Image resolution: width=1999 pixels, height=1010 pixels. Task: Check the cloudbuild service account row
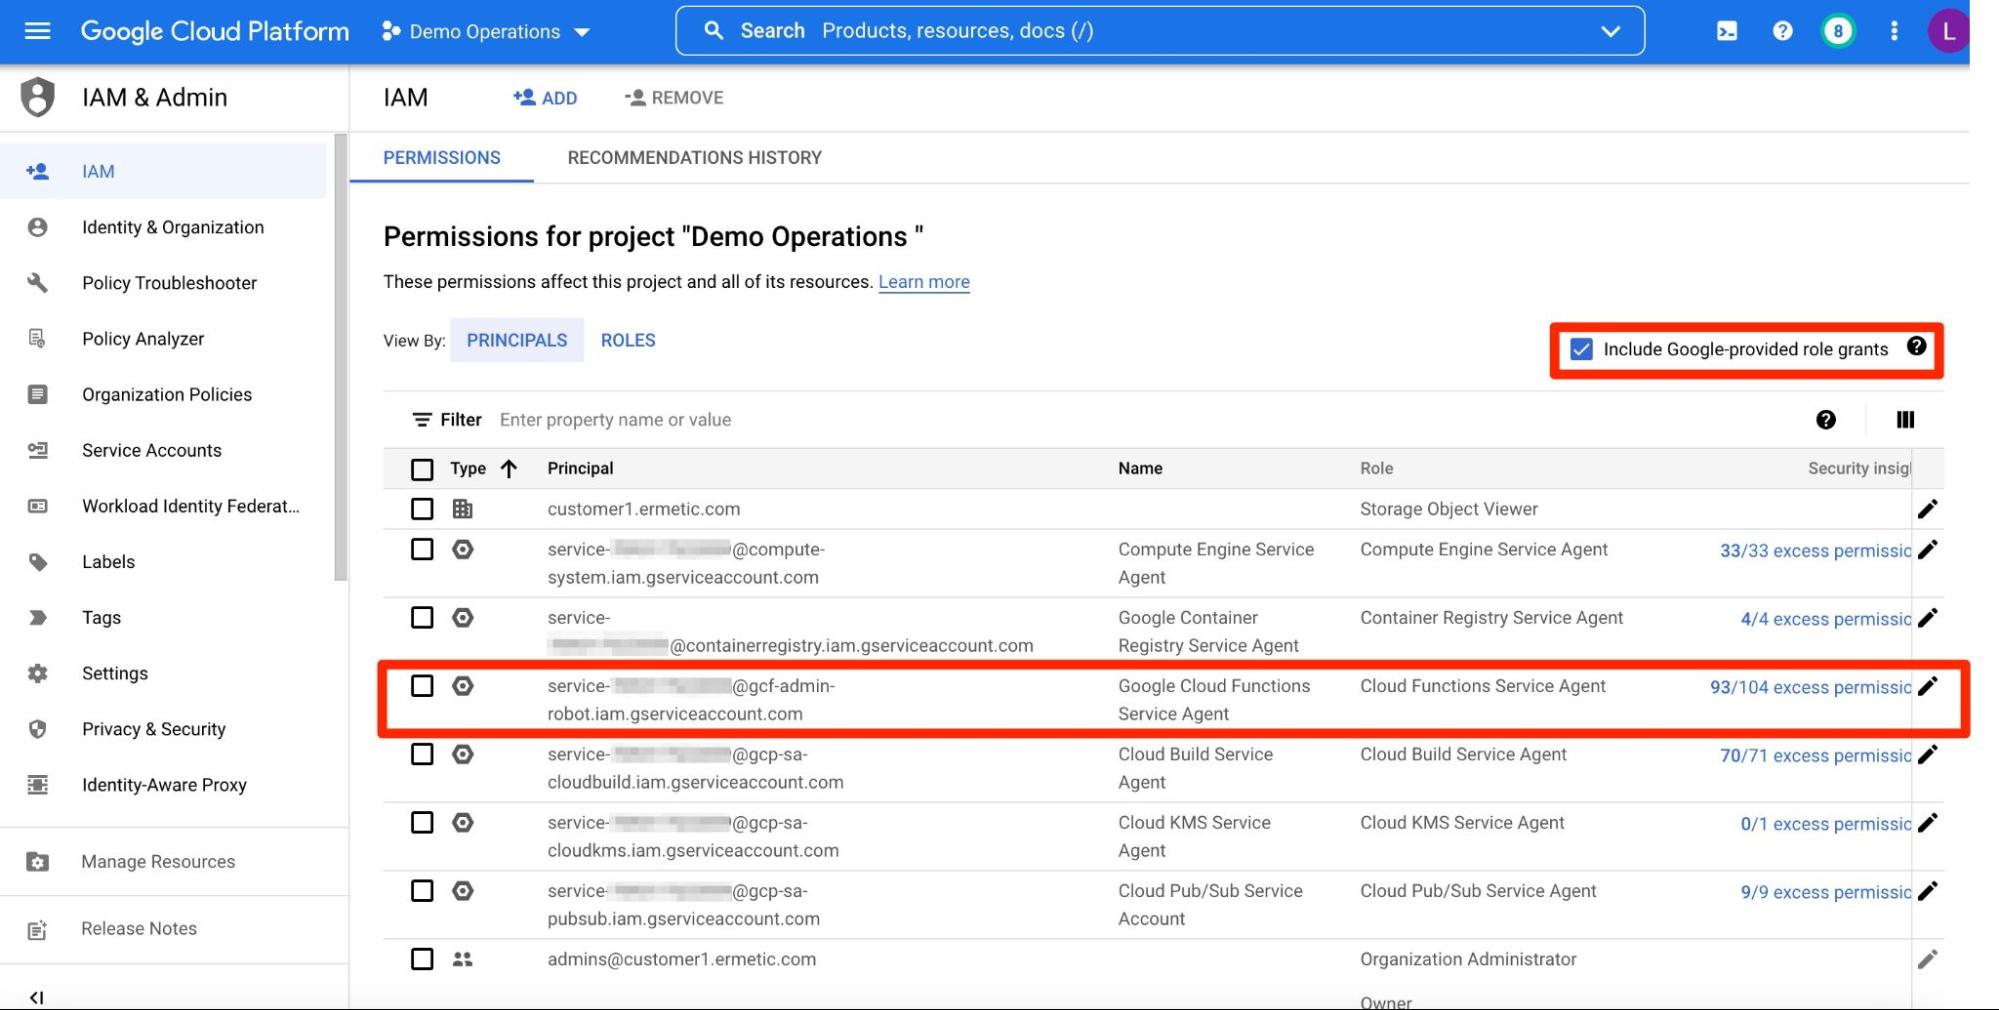422,754
